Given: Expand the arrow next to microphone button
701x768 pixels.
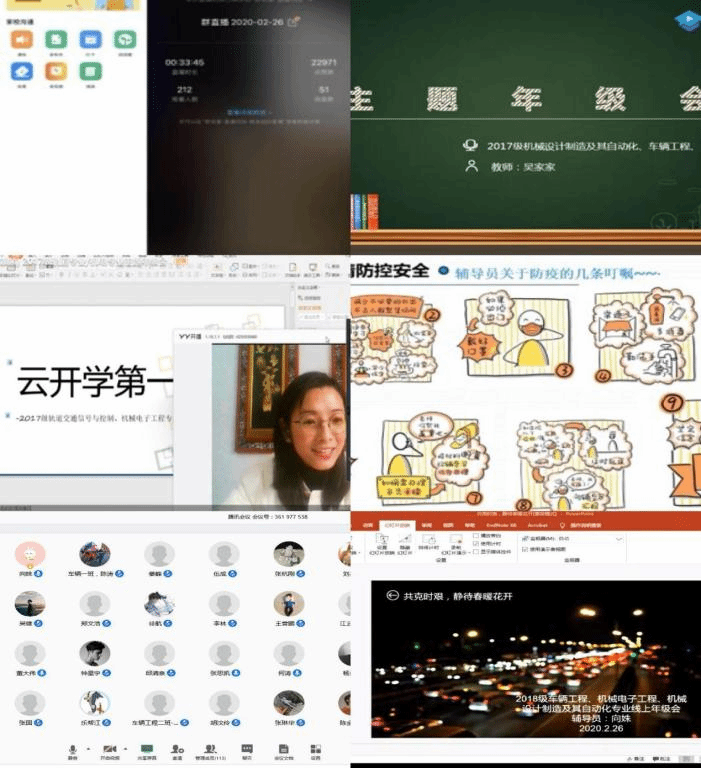Looking at the screenshot, I should [87, 748].
